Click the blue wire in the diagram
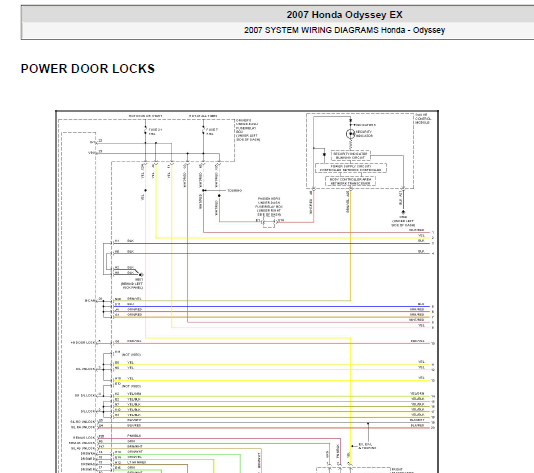 pos(272,306)
